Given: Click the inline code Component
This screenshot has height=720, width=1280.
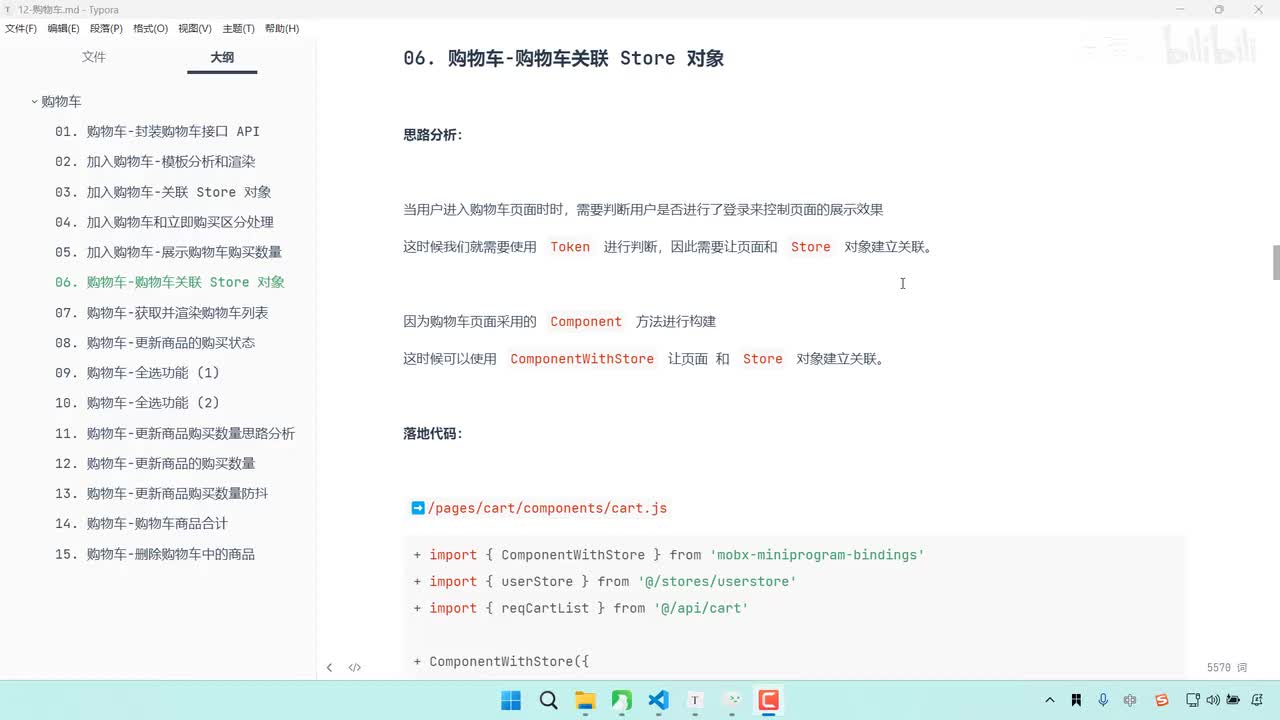Looking at the screenshot, I should [x=586, y=322].
